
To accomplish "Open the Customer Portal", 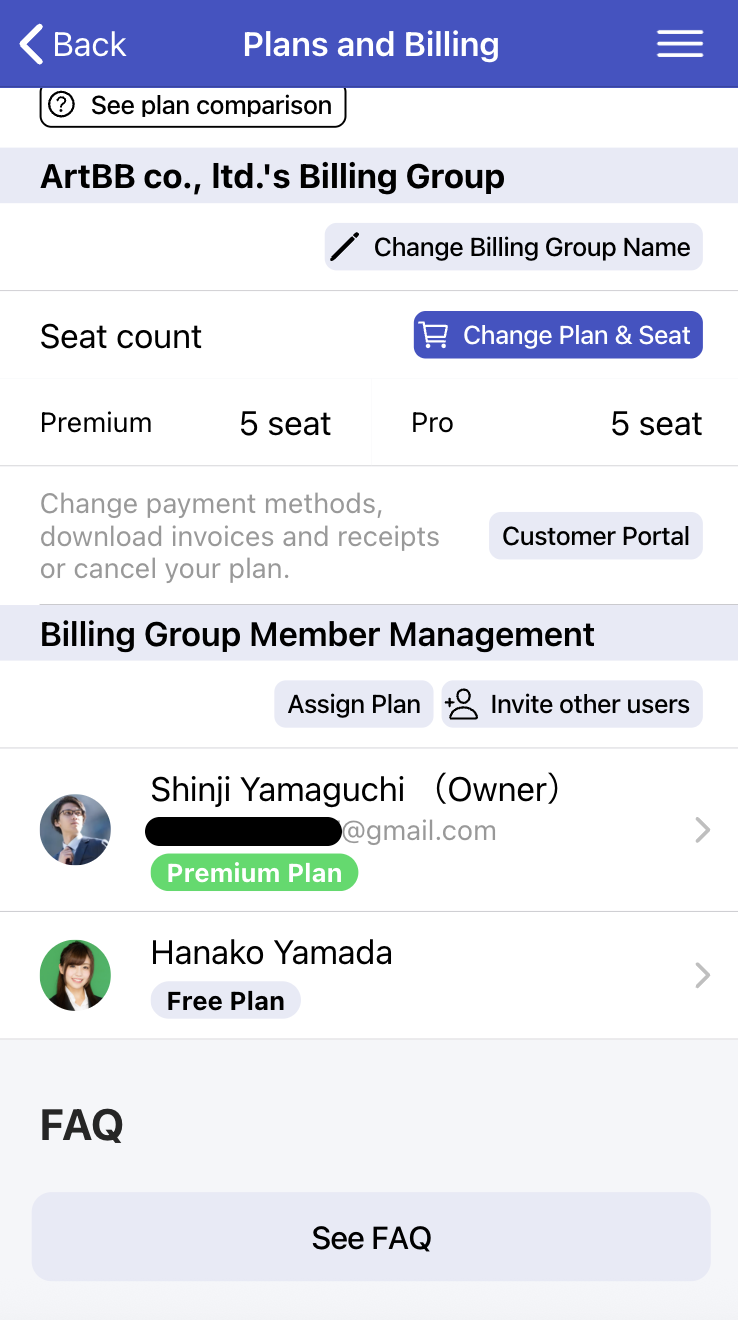I will click(596, 536).
